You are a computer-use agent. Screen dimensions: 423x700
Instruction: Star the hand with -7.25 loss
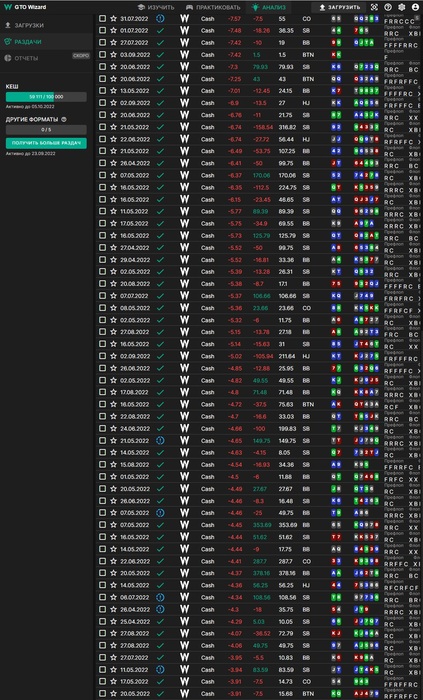(x=113, y=79)
